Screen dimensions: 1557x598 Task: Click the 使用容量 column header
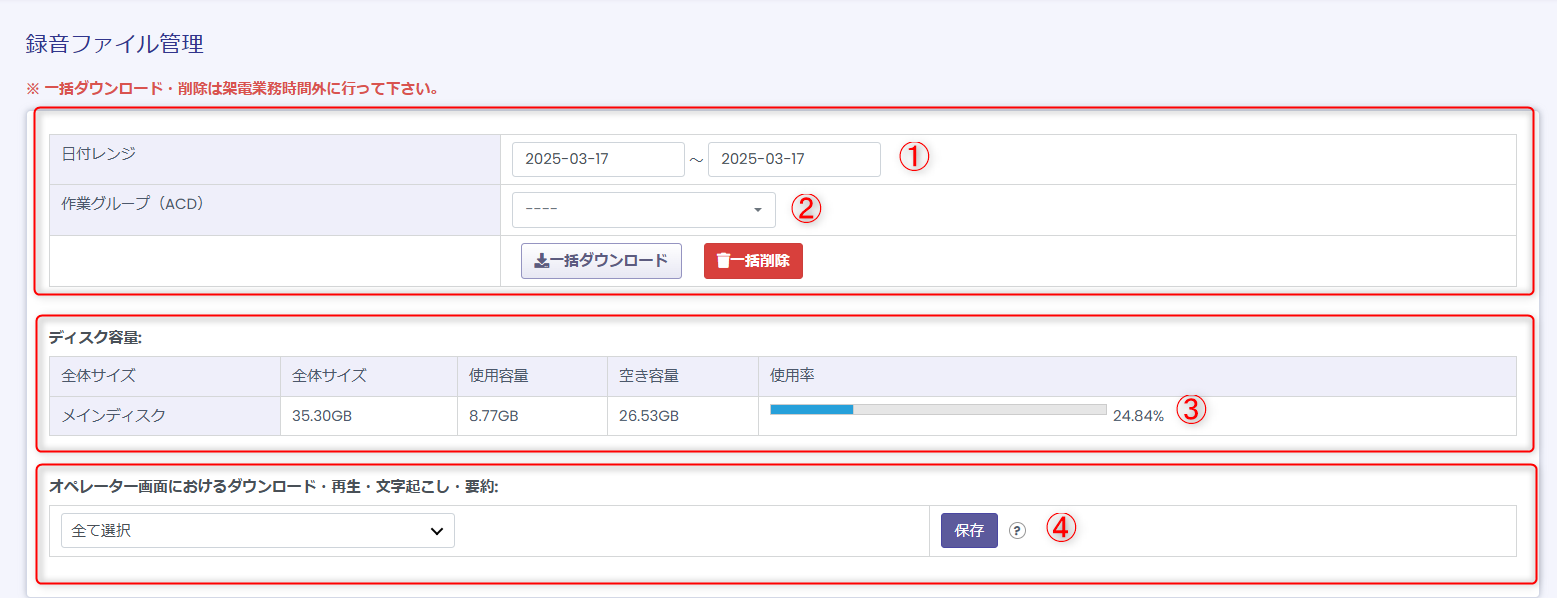pos(498,376)
